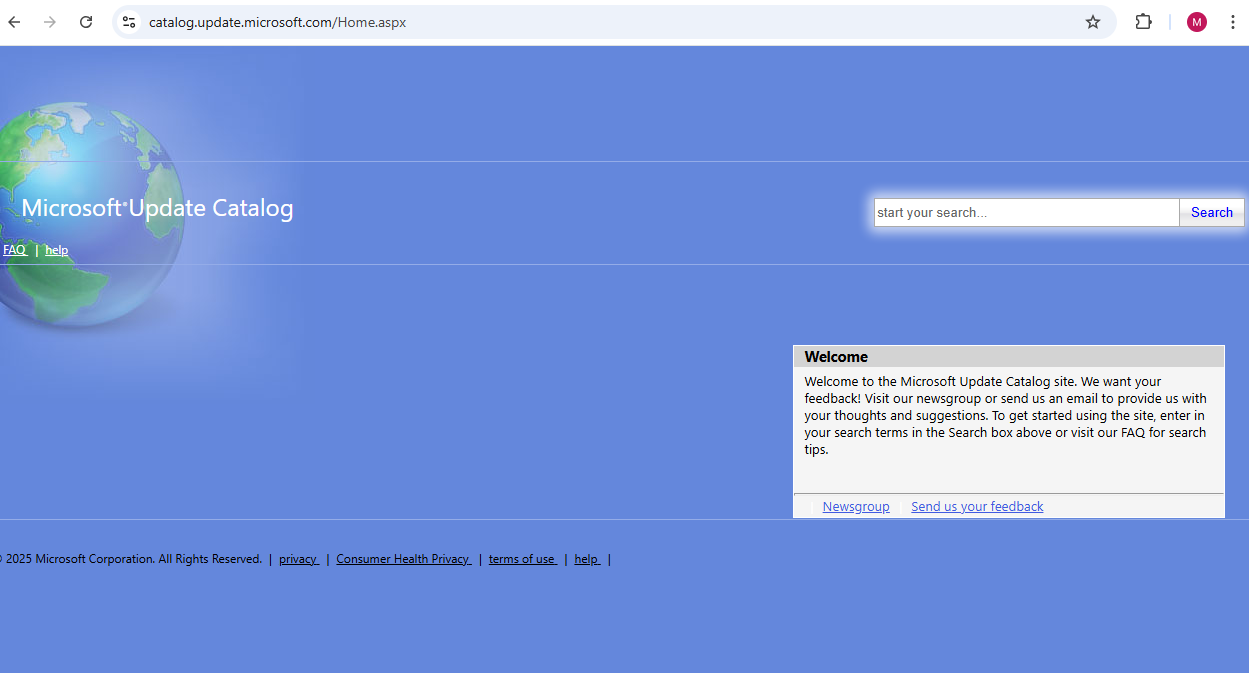The image size is (1249, 673).
Task: Click the Microsoft Corporation copyright text
Action: pyautogui.click(x=130, y=559)
